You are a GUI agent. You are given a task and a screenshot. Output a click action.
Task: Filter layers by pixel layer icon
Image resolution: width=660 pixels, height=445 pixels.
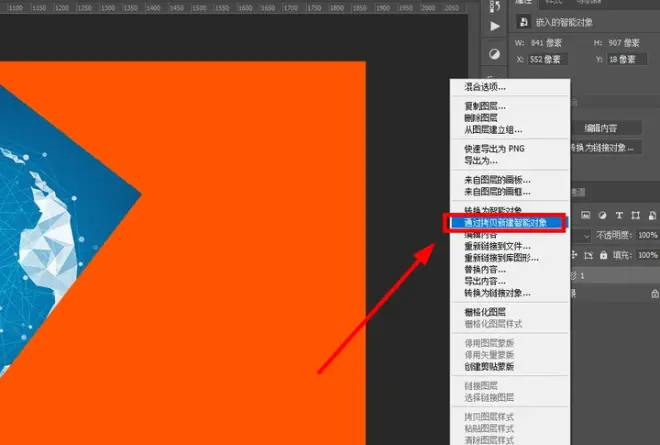[585, 215]
